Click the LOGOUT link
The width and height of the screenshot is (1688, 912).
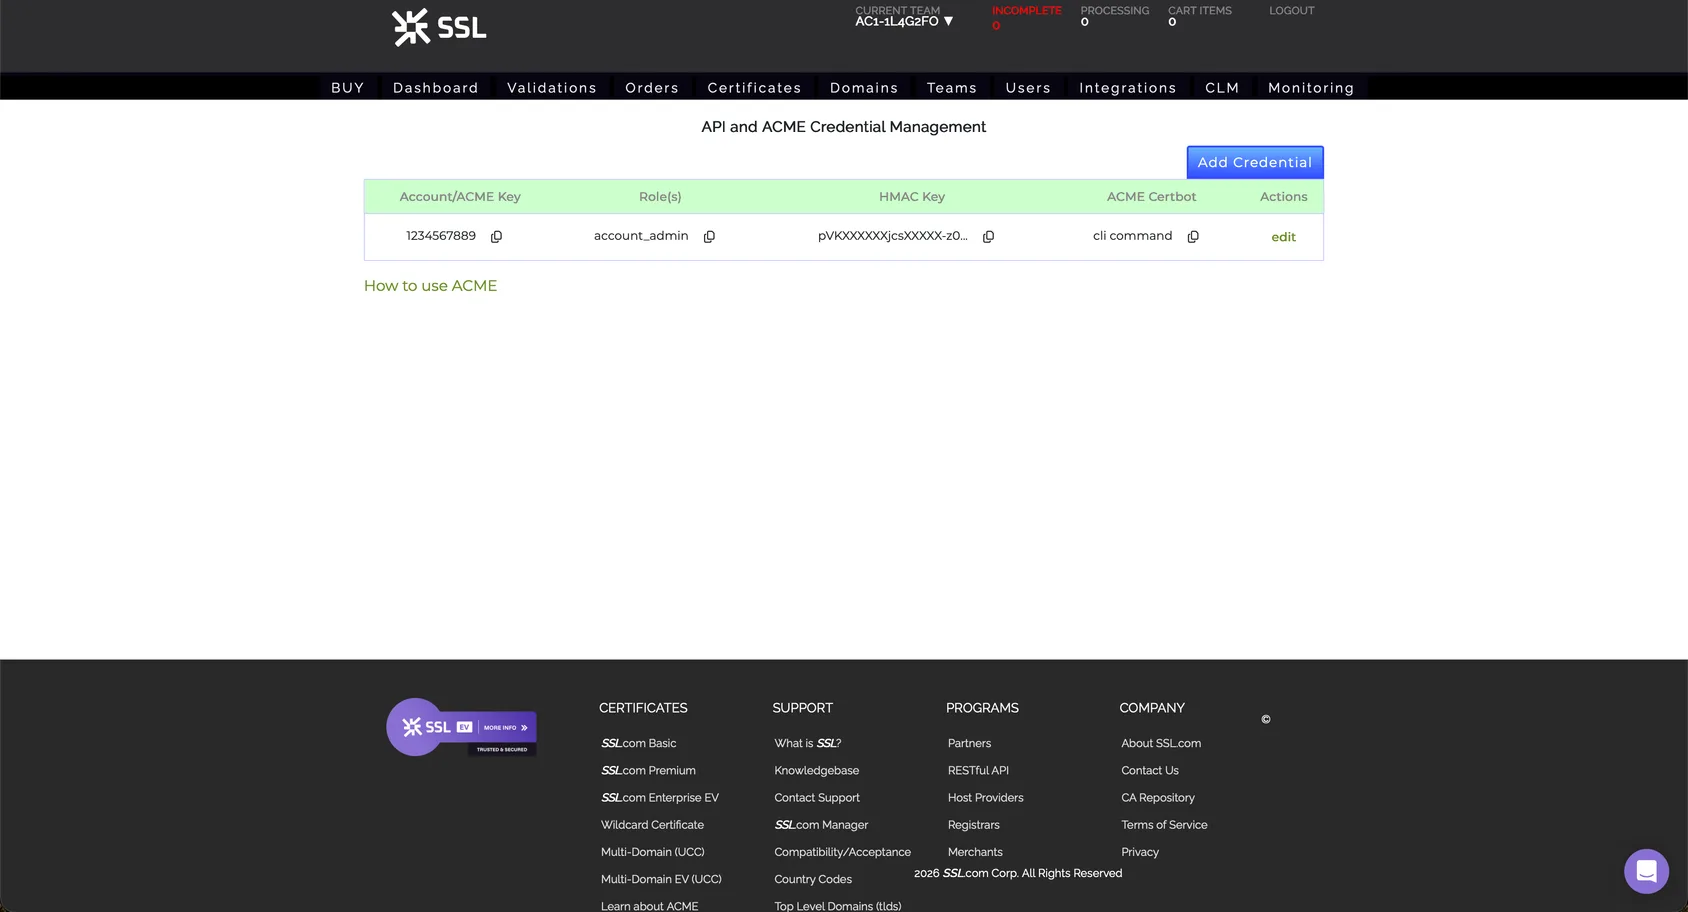1292,11
